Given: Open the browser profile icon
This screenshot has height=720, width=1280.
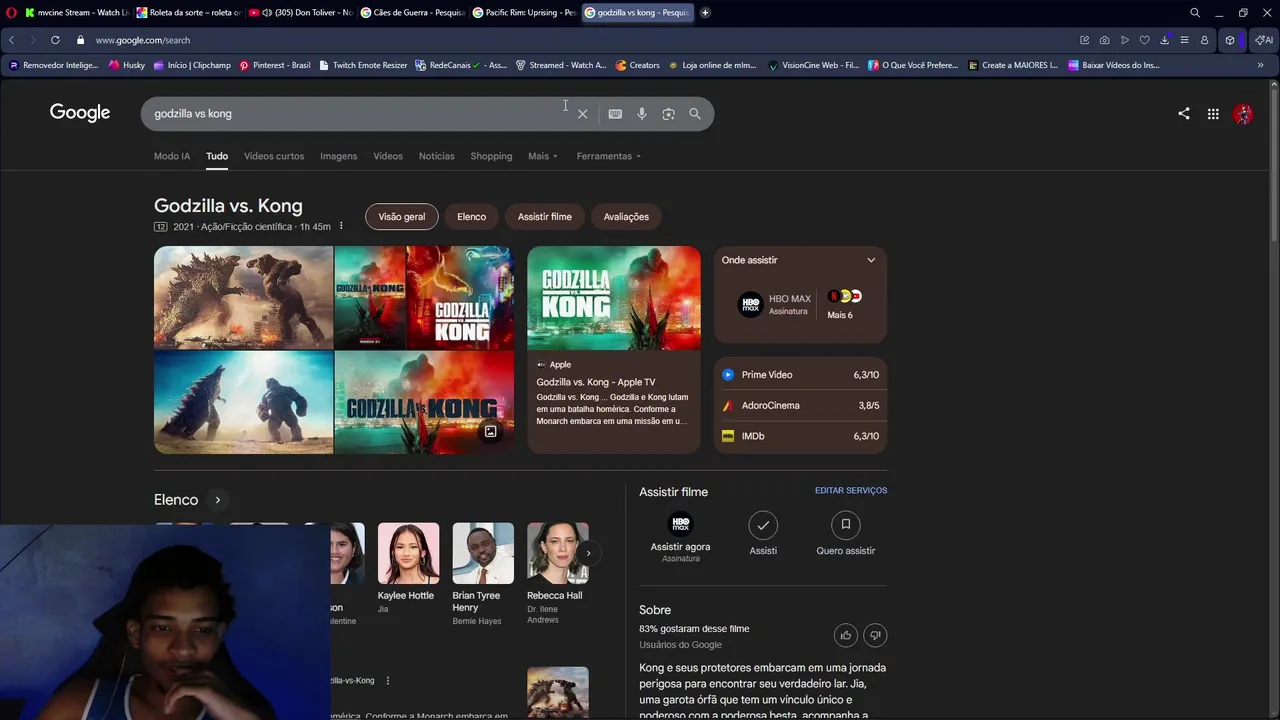Looking at the screenshot, I should pyautogui.click(x=1205, y=40).
